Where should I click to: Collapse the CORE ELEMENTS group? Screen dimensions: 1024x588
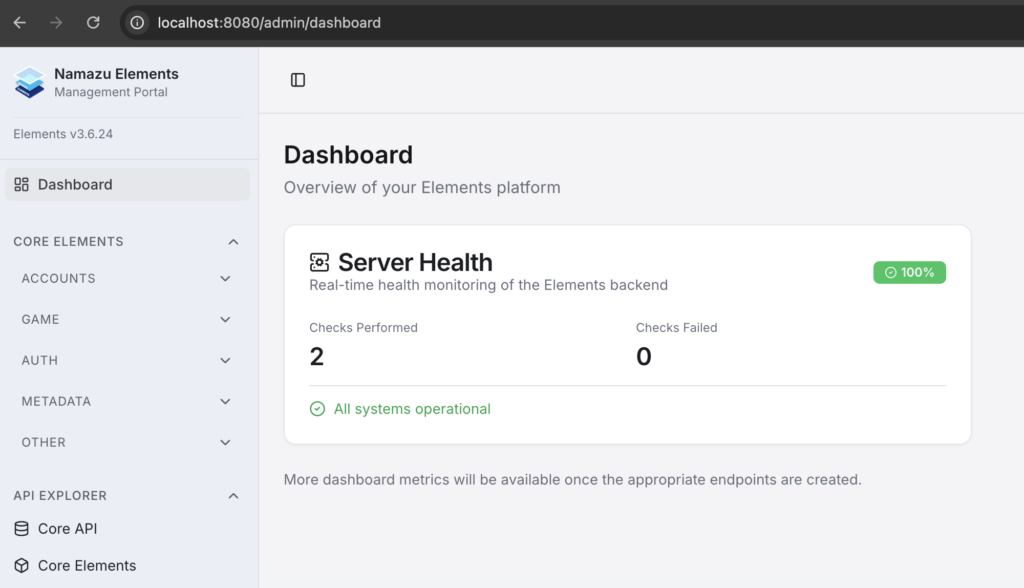233,242
